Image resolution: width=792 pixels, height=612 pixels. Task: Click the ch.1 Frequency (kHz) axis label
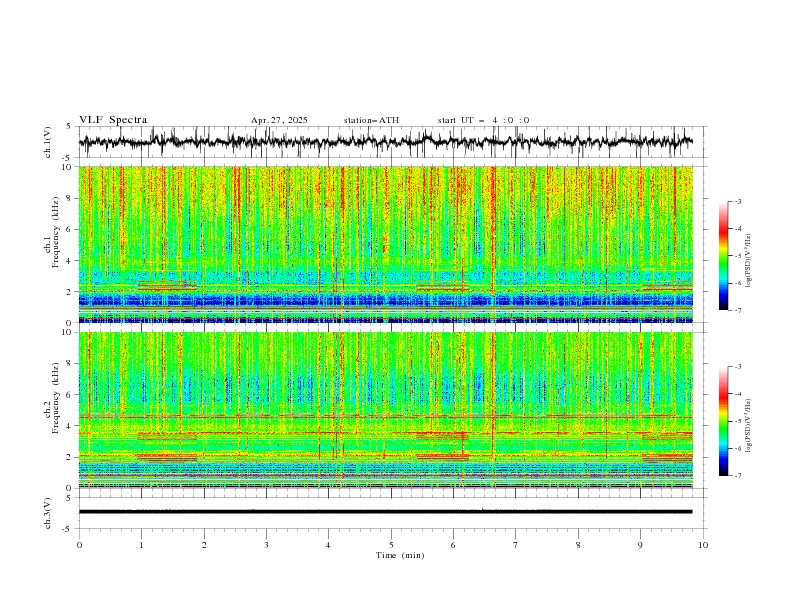pos(52,232)
